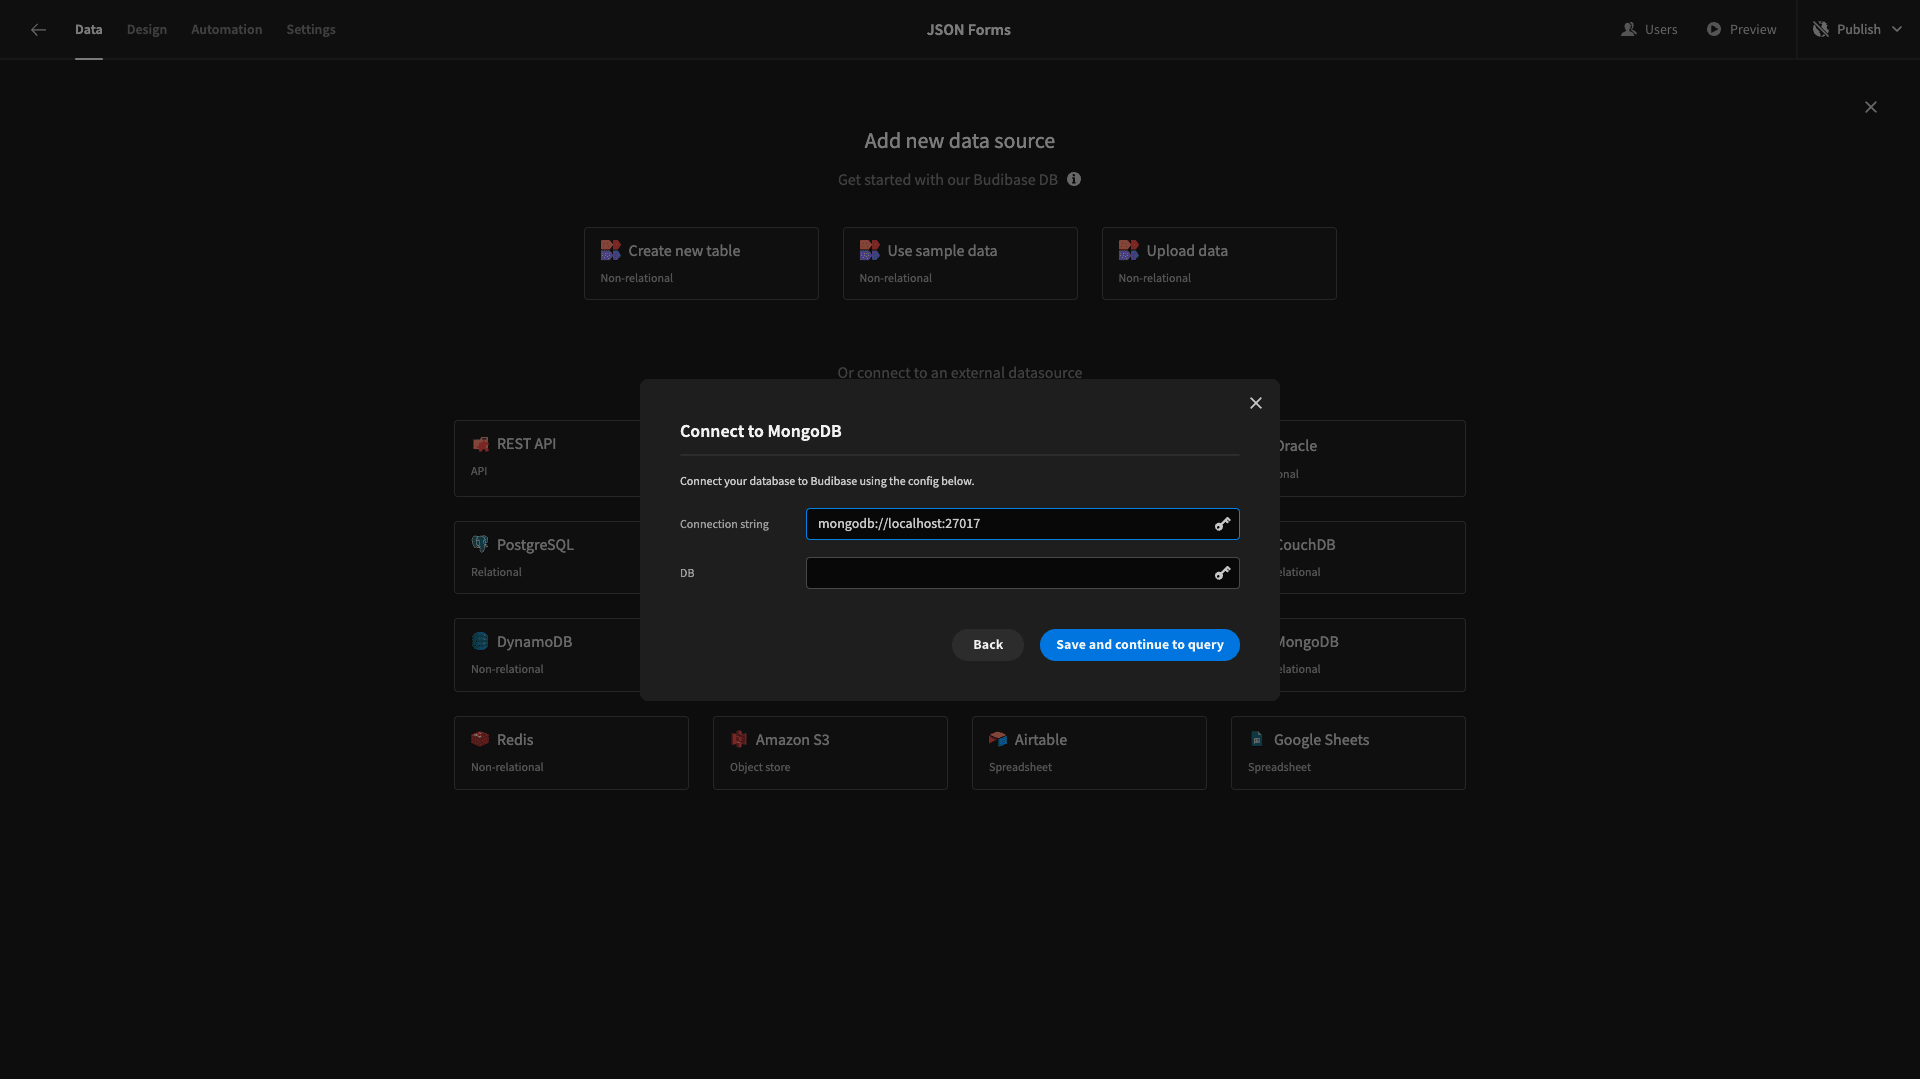Select the Airtable datasource icon
The height and width of the screenshot is (1079, 1920).
click(x=998, y=739)
